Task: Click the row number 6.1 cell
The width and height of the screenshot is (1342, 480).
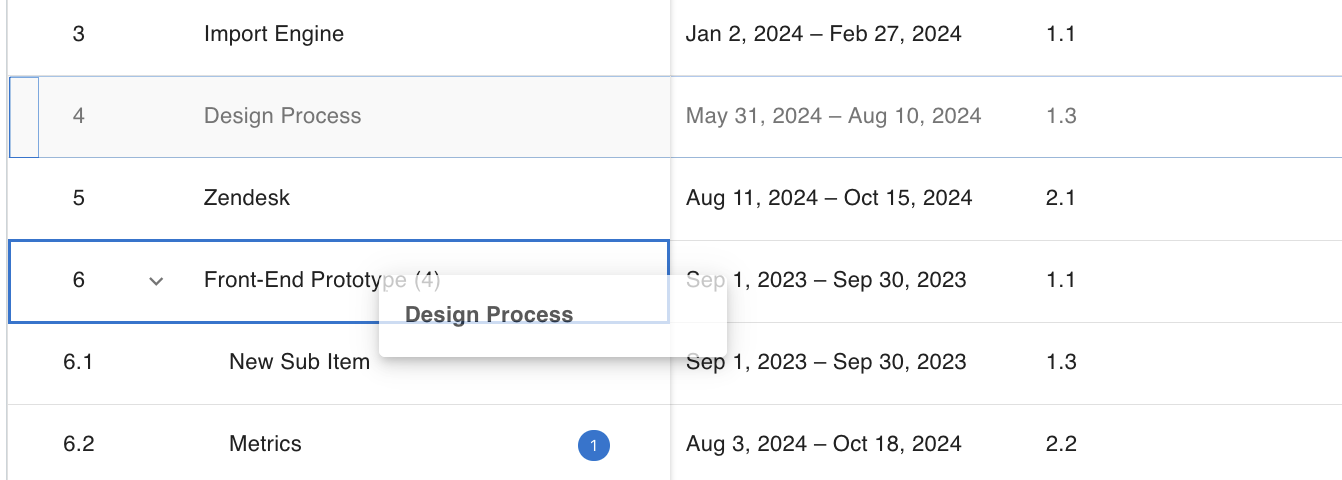Action: point(78,362)
